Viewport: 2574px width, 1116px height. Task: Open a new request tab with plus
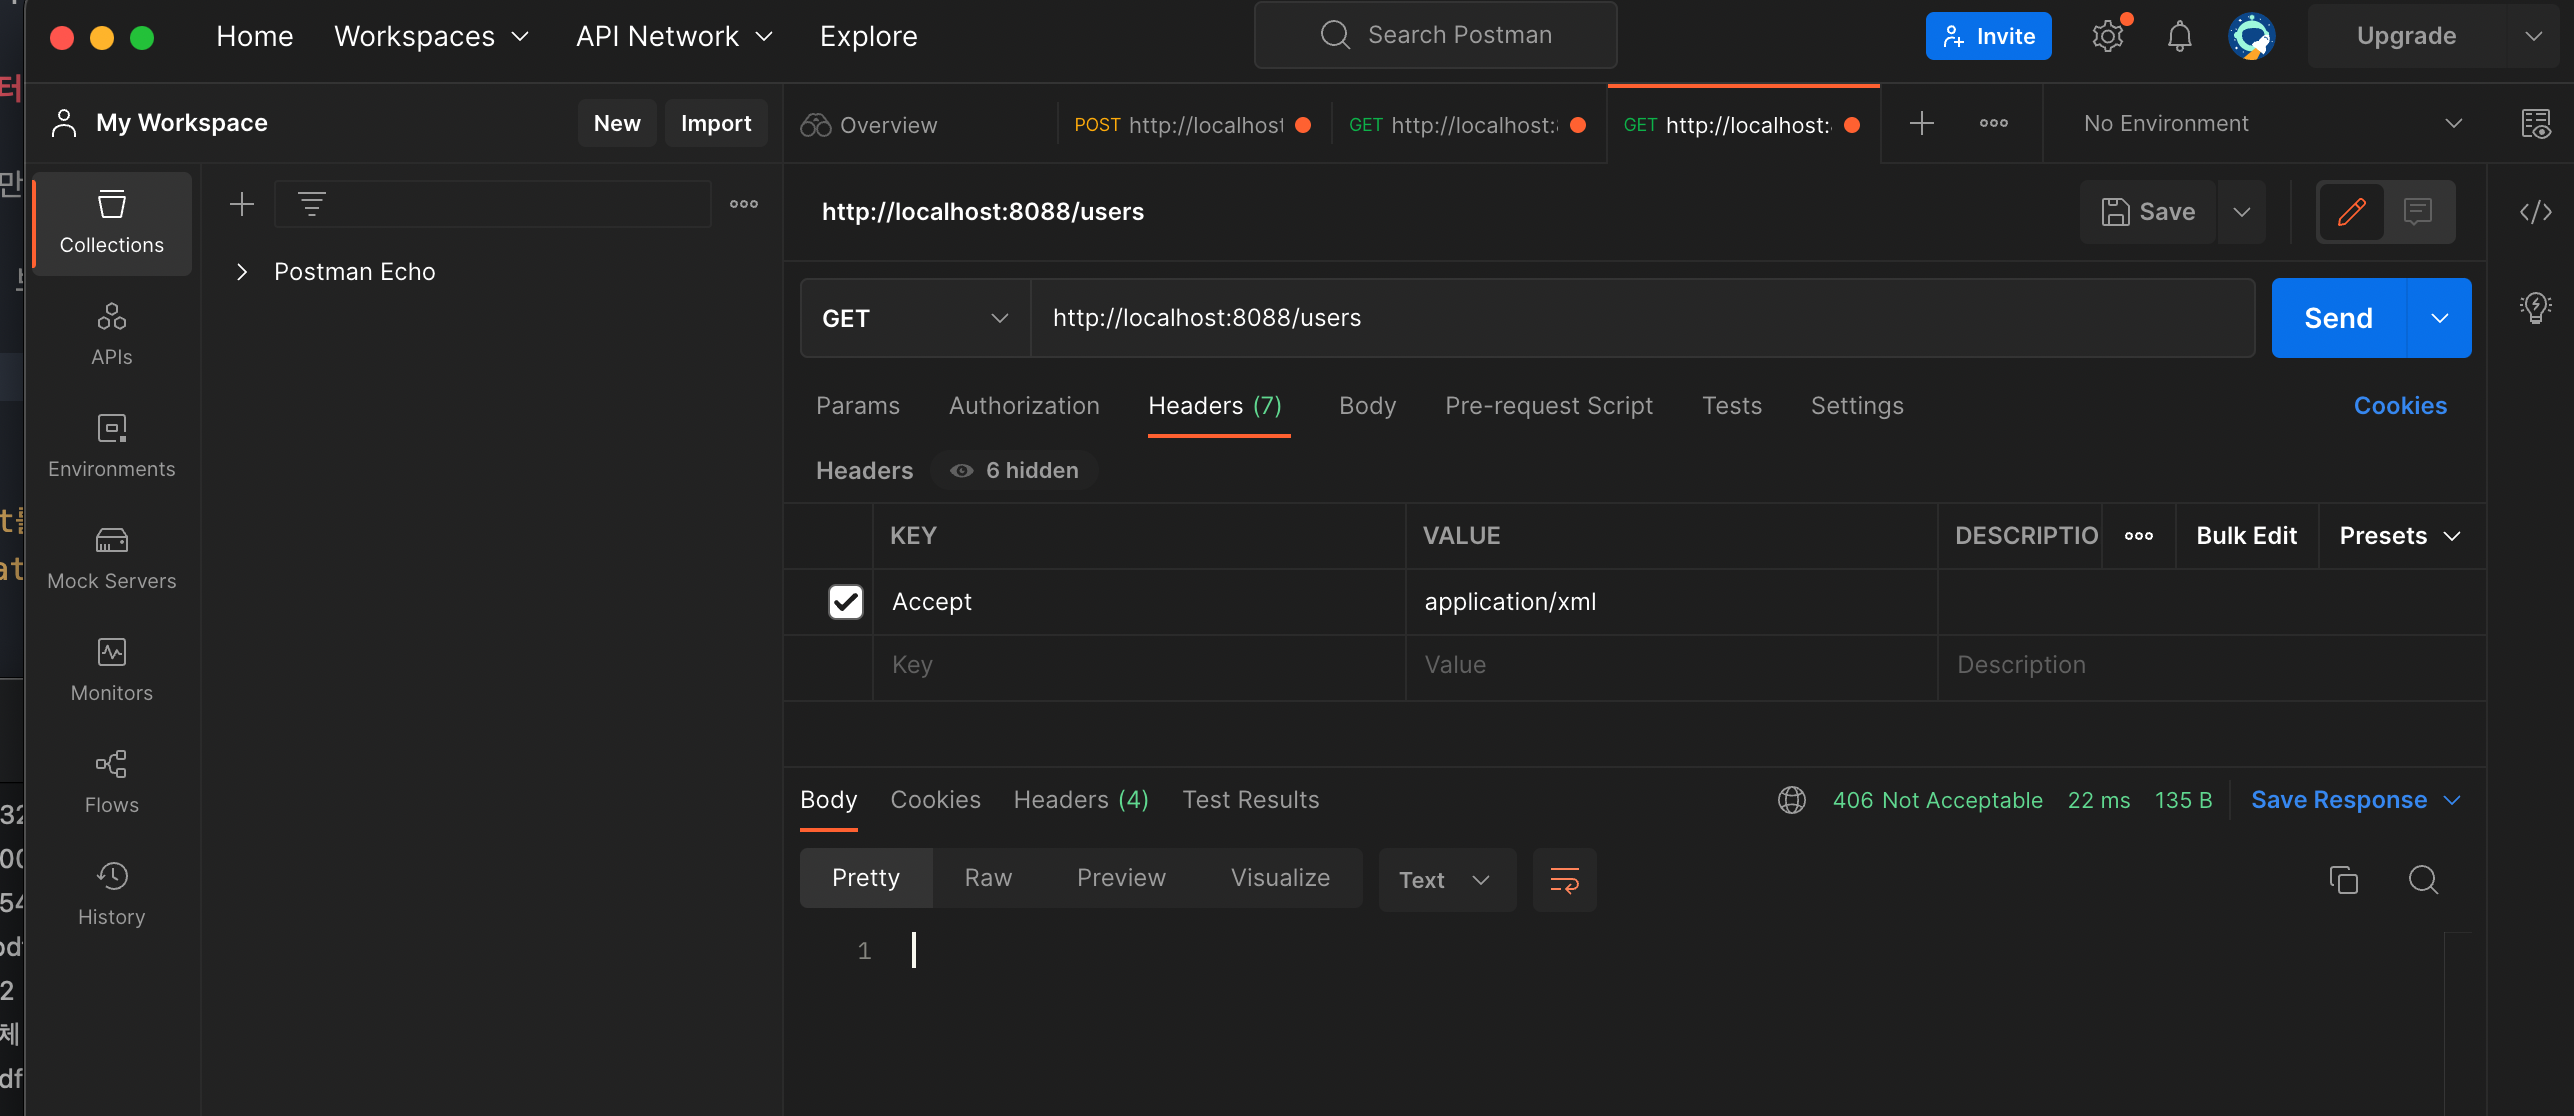pyautogui.click(x=1921, y=123)
